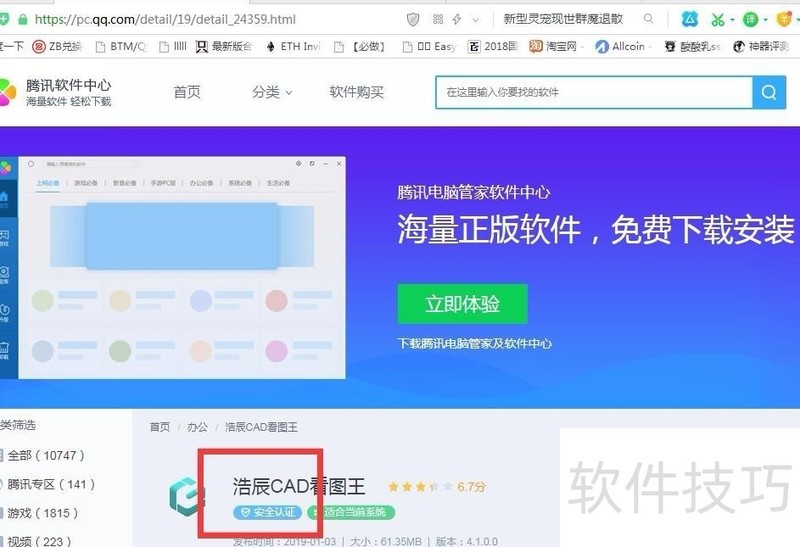Click the 浩辰CAD看图王 app icon
This screenshot has height=547, width=800.
pos(187,496)
